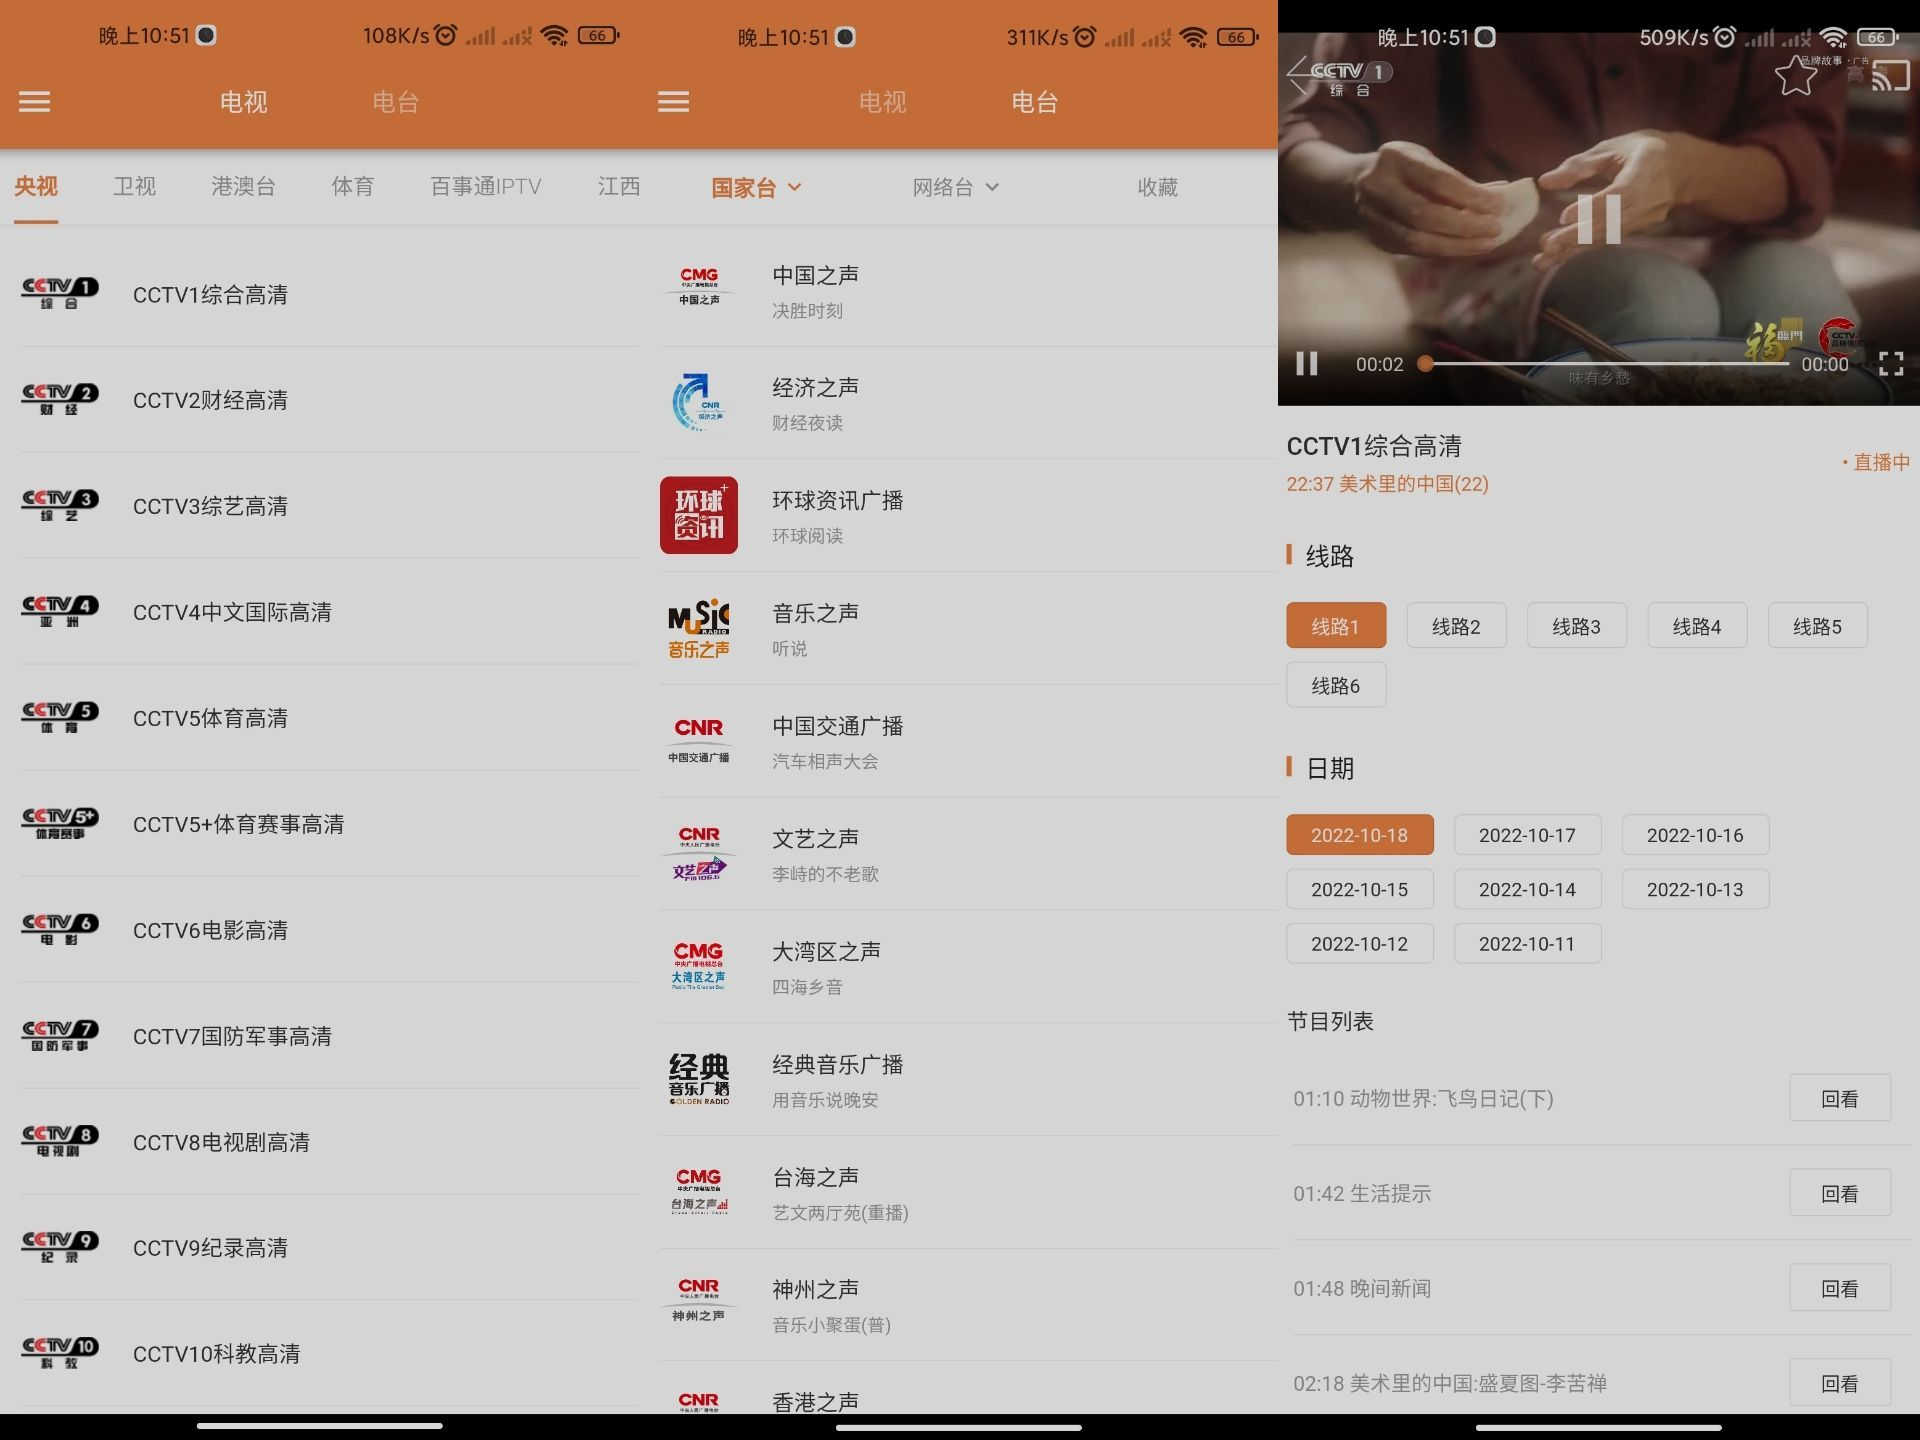Open 神州之声 radio station

(x=968, y=1304)
